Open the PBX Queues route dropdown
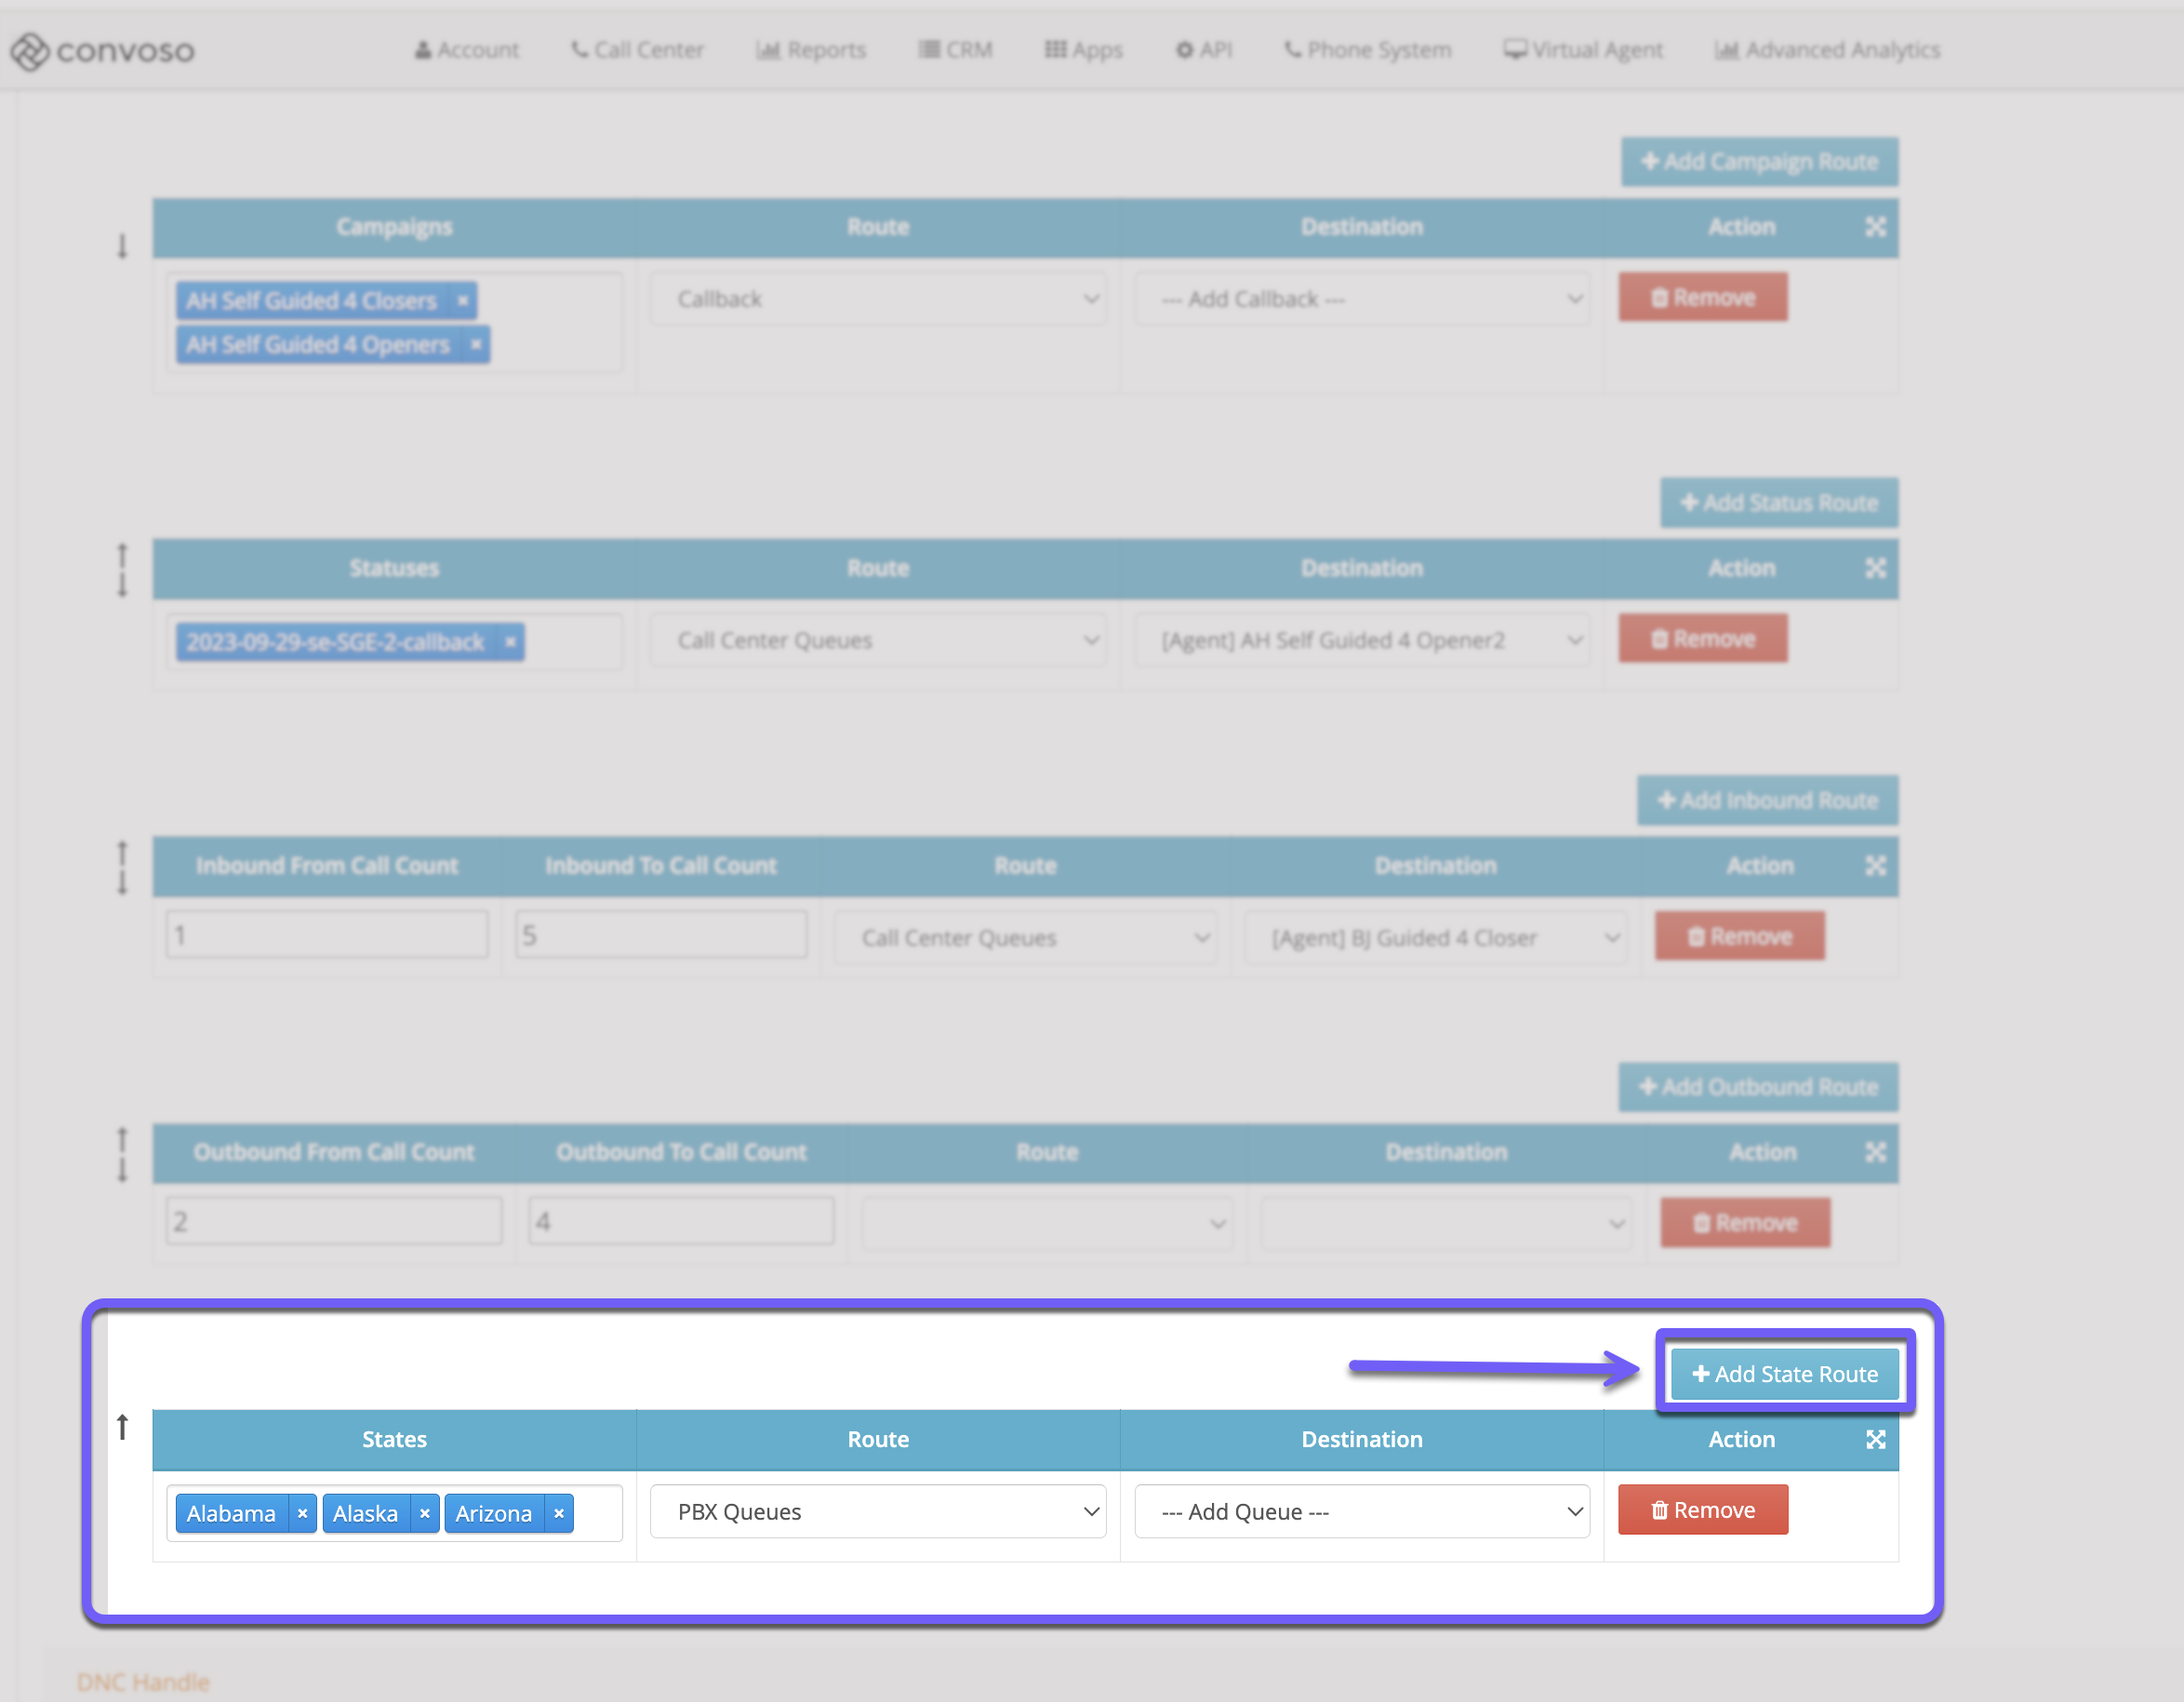Screen dimensions: 2184x1702 (x=877, y=1511)
